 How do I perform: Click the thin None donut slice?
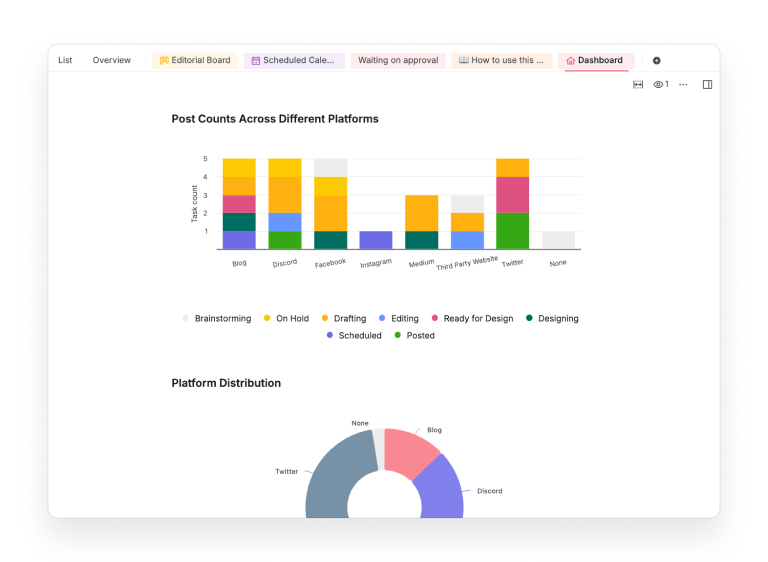pos(379,448)
